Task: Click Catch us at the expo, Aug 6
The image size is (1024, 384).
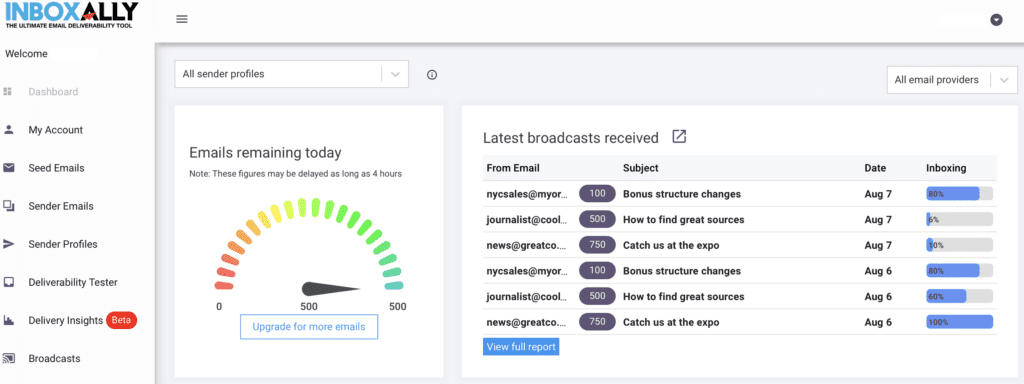Action: (671, 322)
